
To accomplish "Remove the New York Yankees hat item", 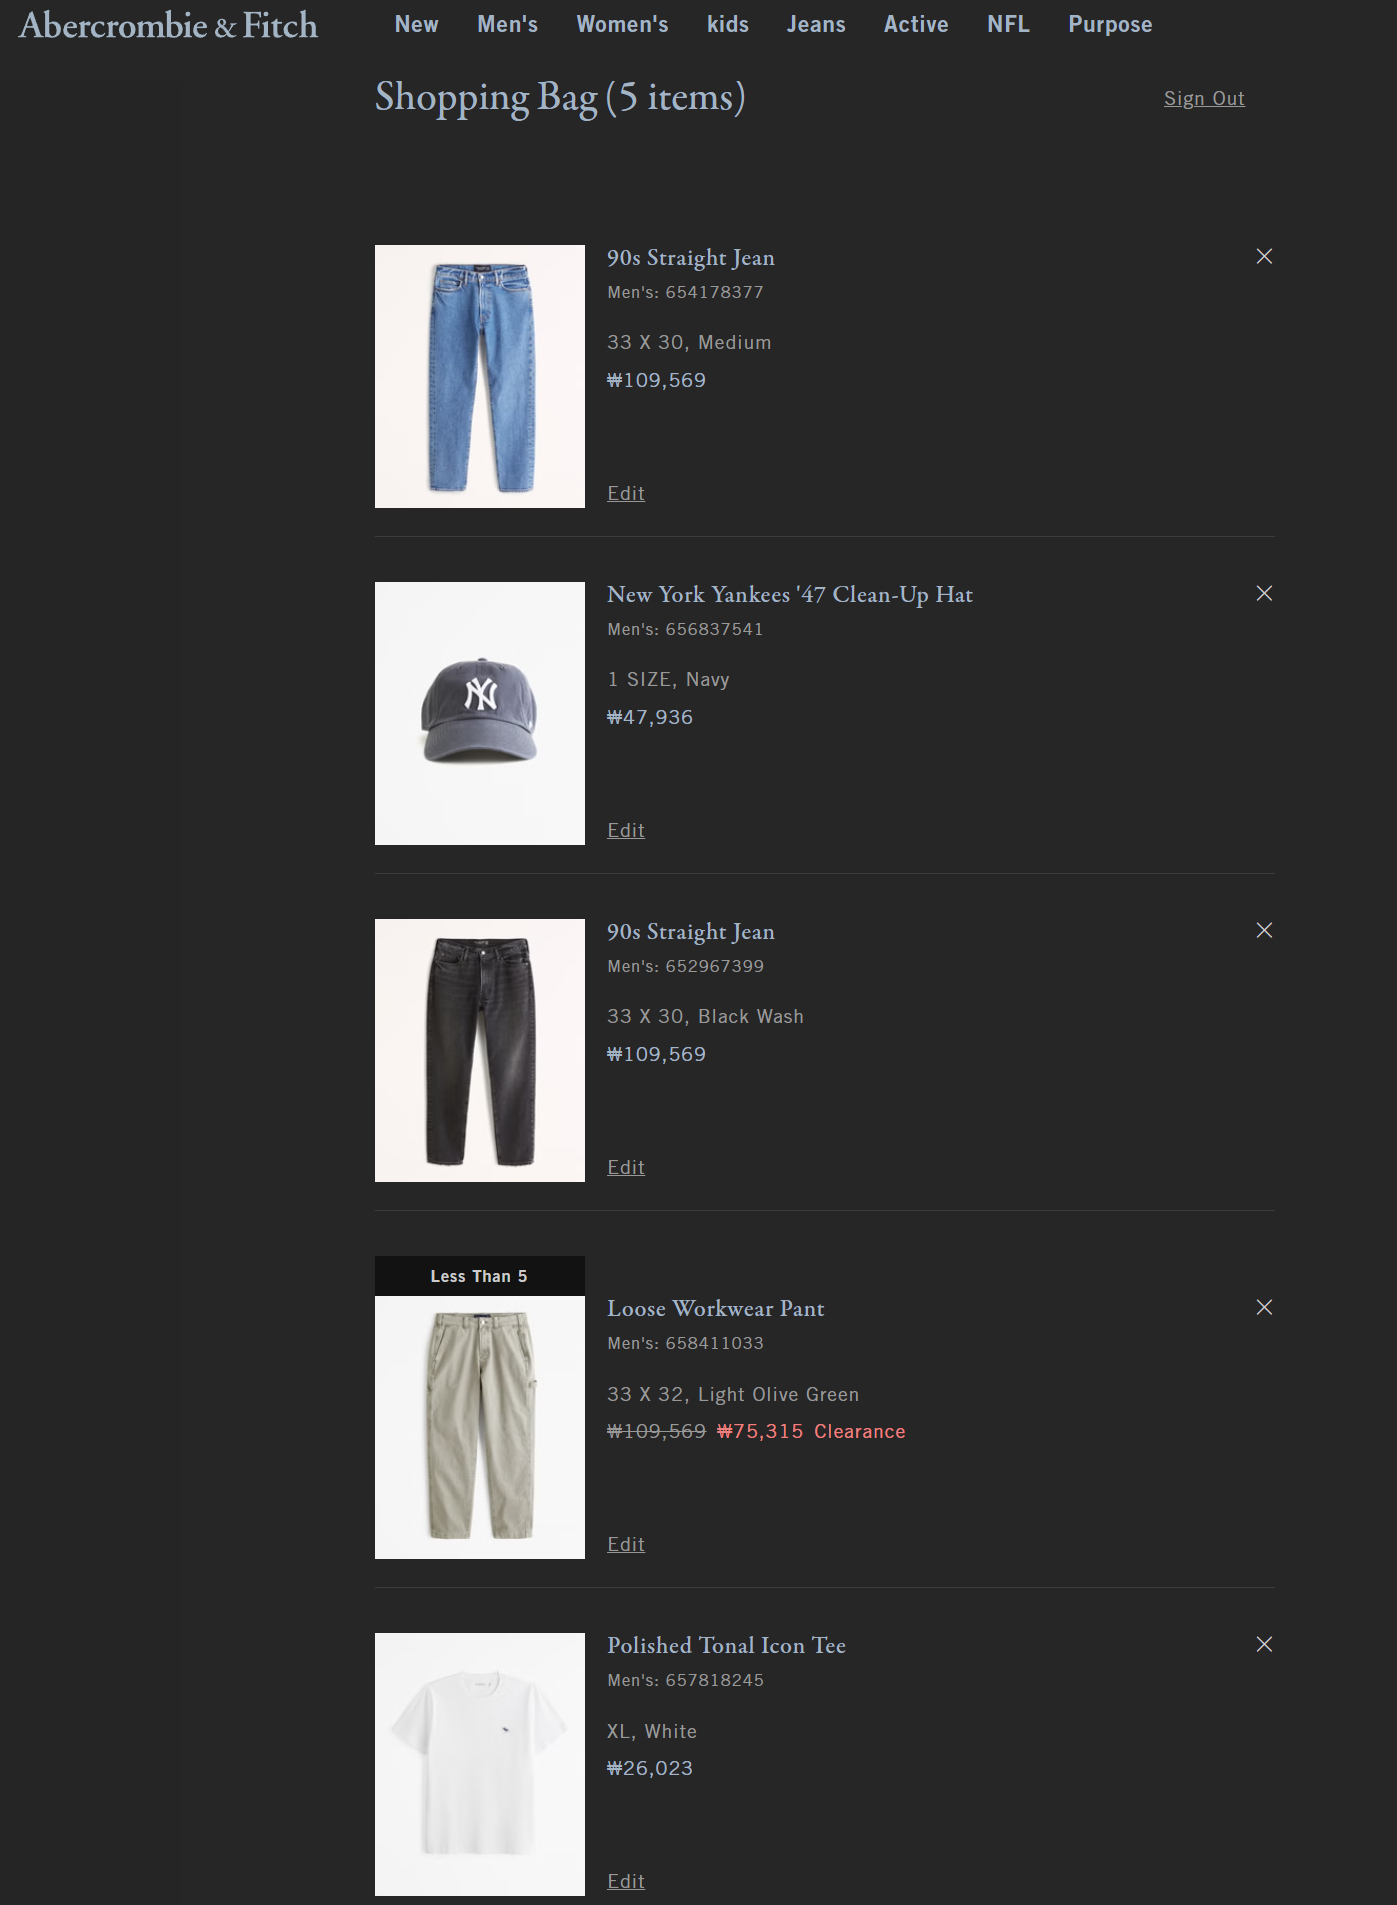I will coord(1264,593).
